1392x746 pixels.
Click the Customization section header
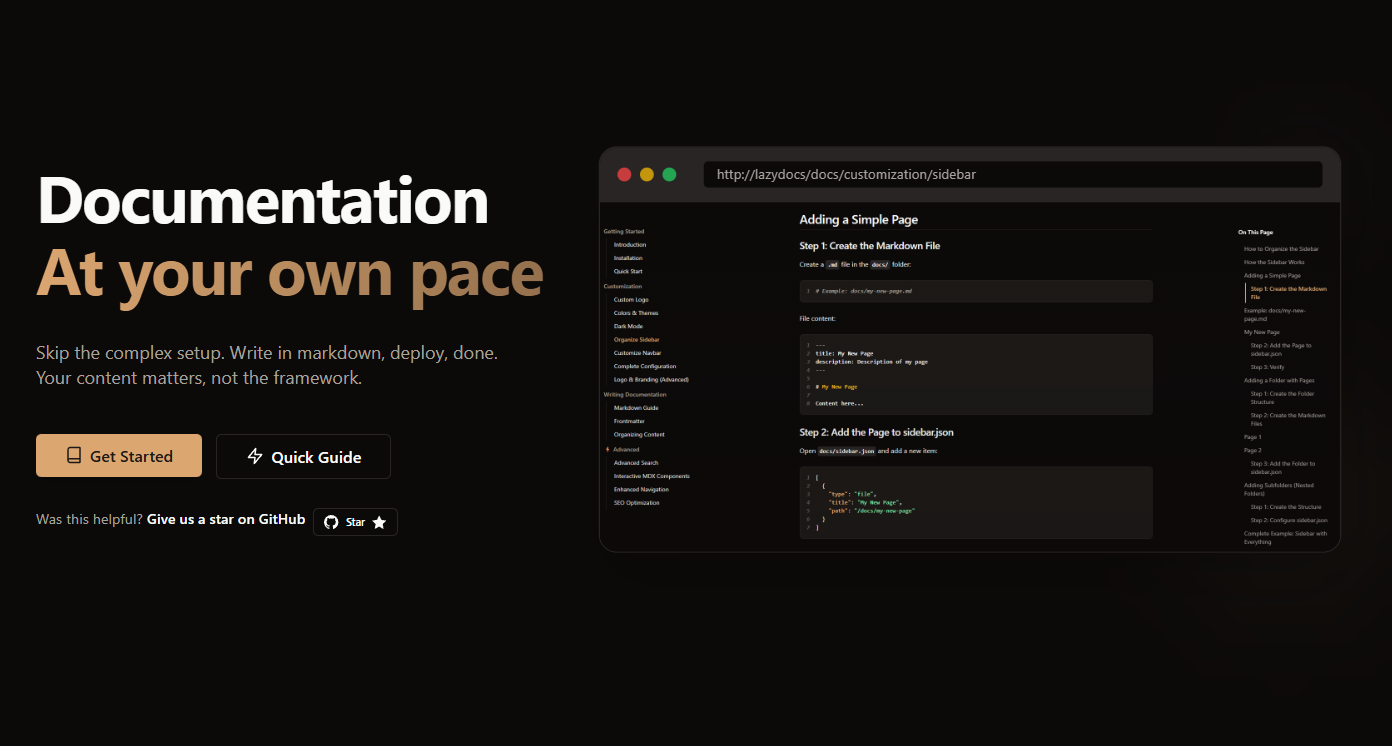623,286
